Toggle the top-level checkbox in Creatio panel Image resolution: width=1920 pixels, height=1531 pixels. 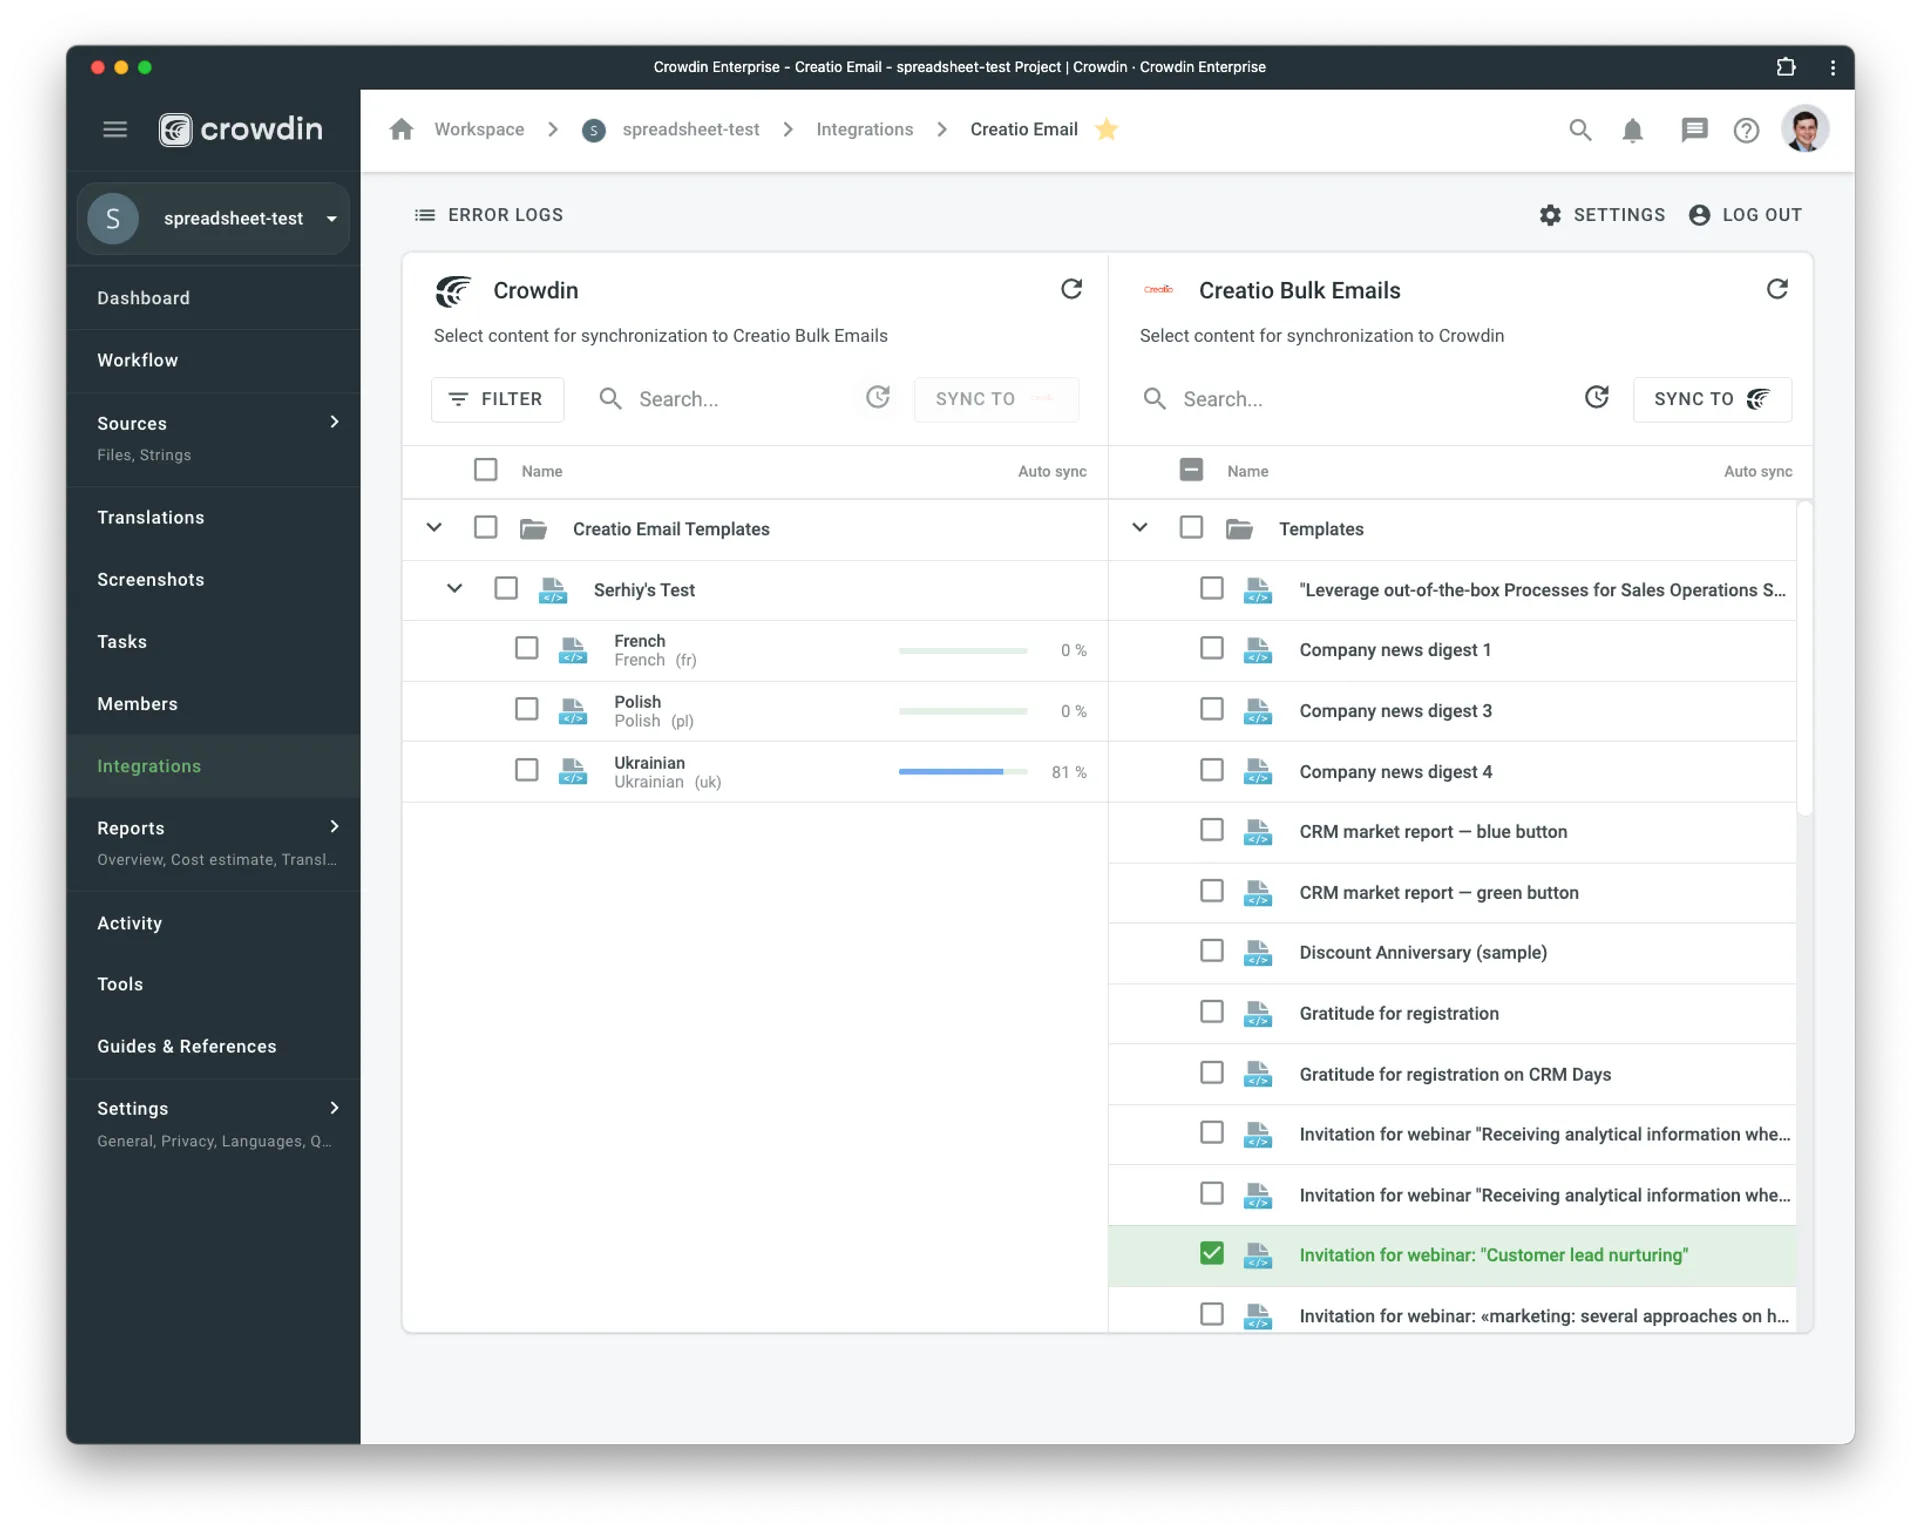coord(1192,470)
